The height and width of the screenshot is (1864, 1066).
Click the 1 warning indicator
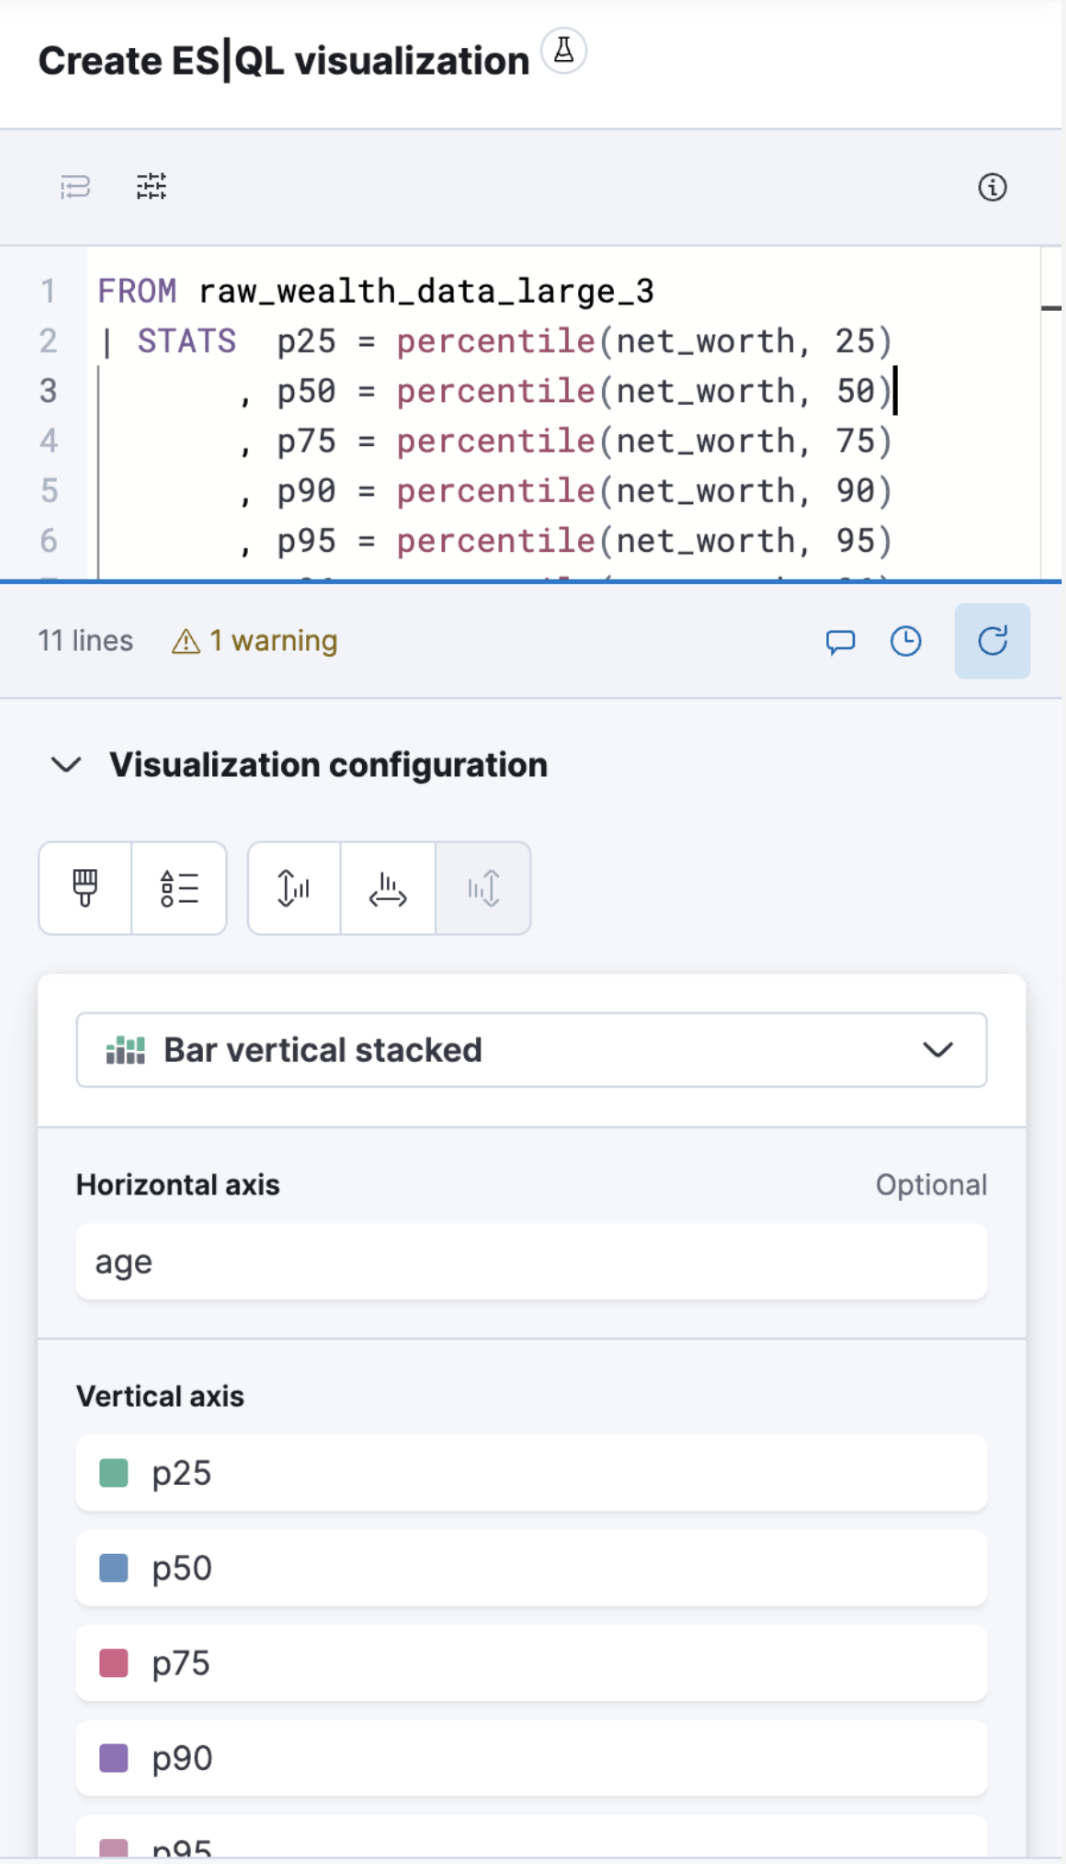coord(255,641)
